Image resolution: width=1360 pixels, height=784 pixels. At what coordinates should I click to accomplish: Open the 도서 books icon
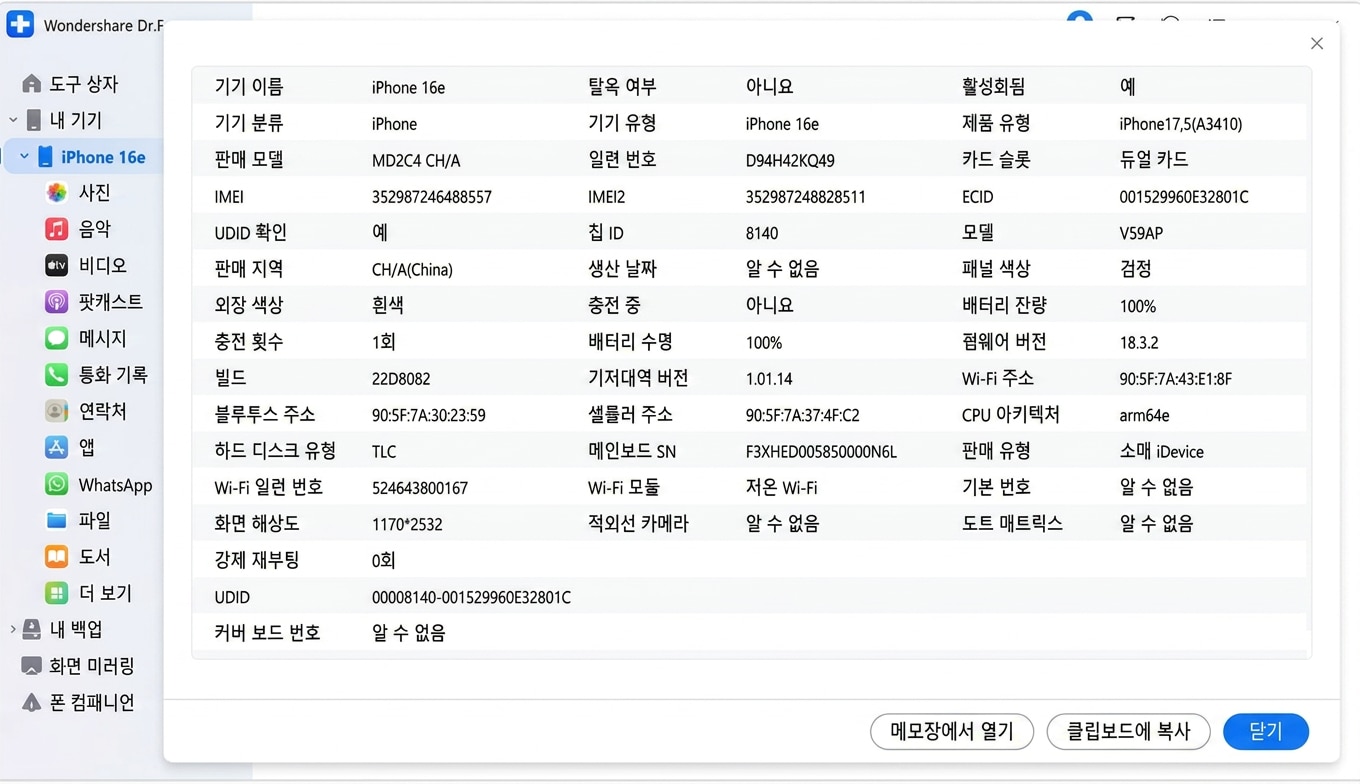point(57,557)
